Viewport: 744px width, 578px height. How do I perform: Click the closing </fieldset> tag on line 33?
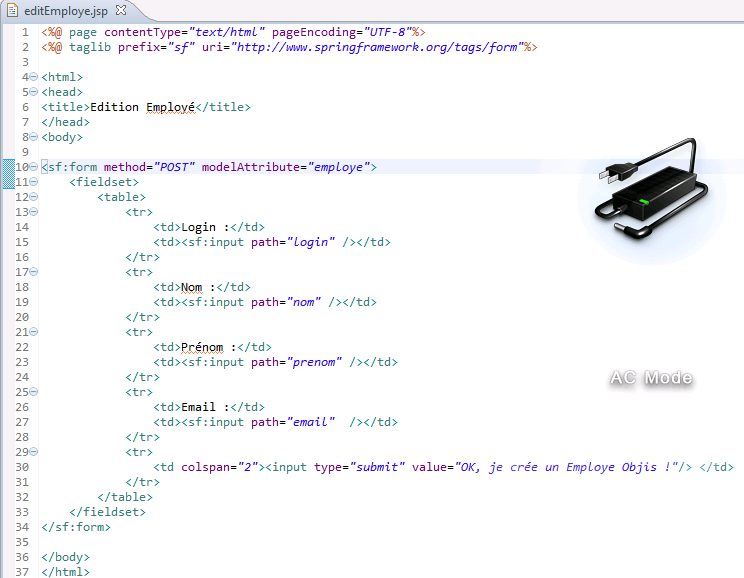pyautogui.click(x=107, y=512)
